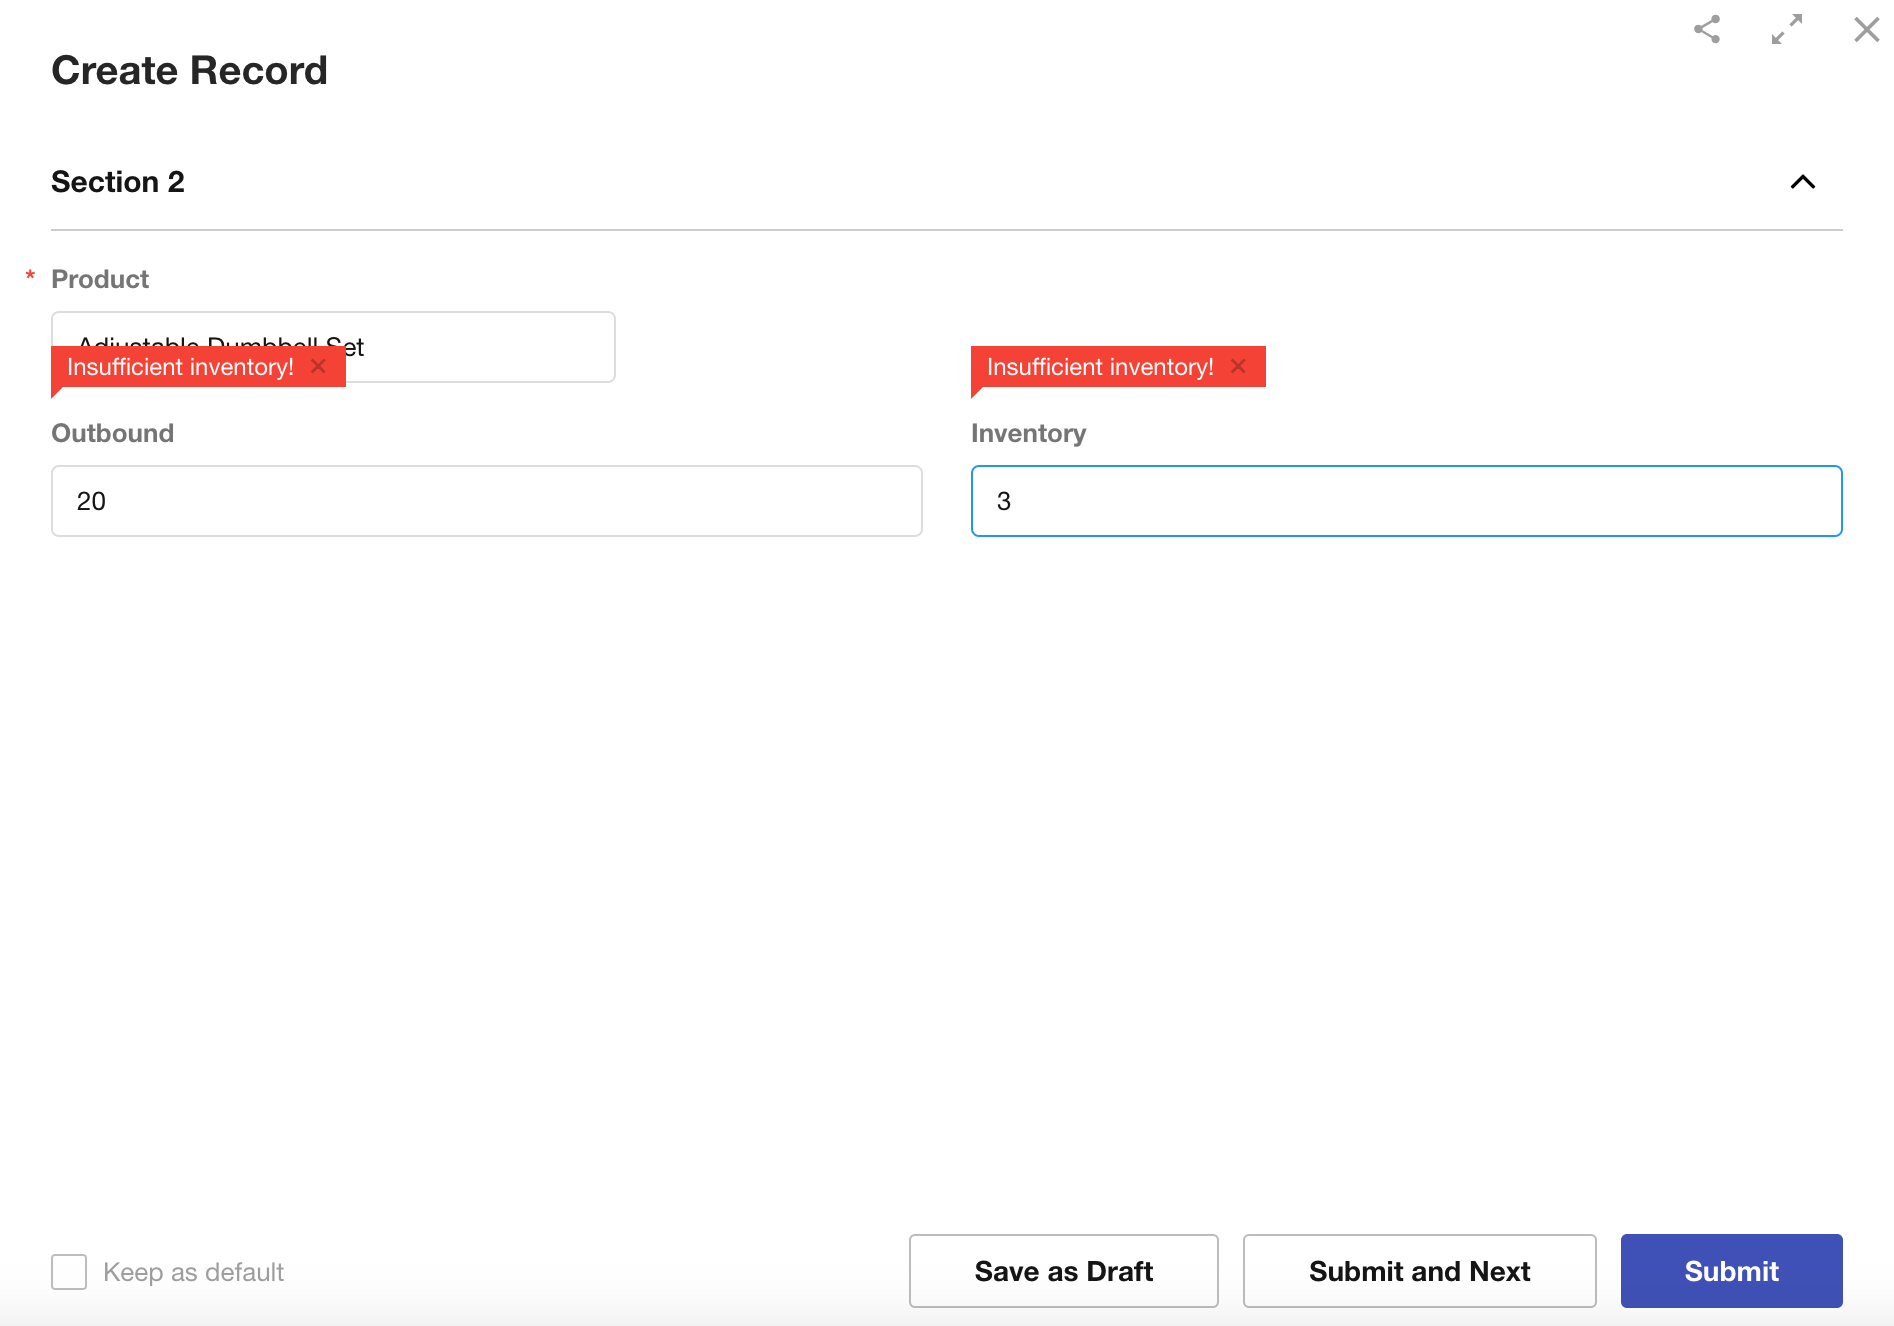Viewport: 1894px width, 1326px height.
Task: Click the Submit and Next button
Action: point(1419,1271)
